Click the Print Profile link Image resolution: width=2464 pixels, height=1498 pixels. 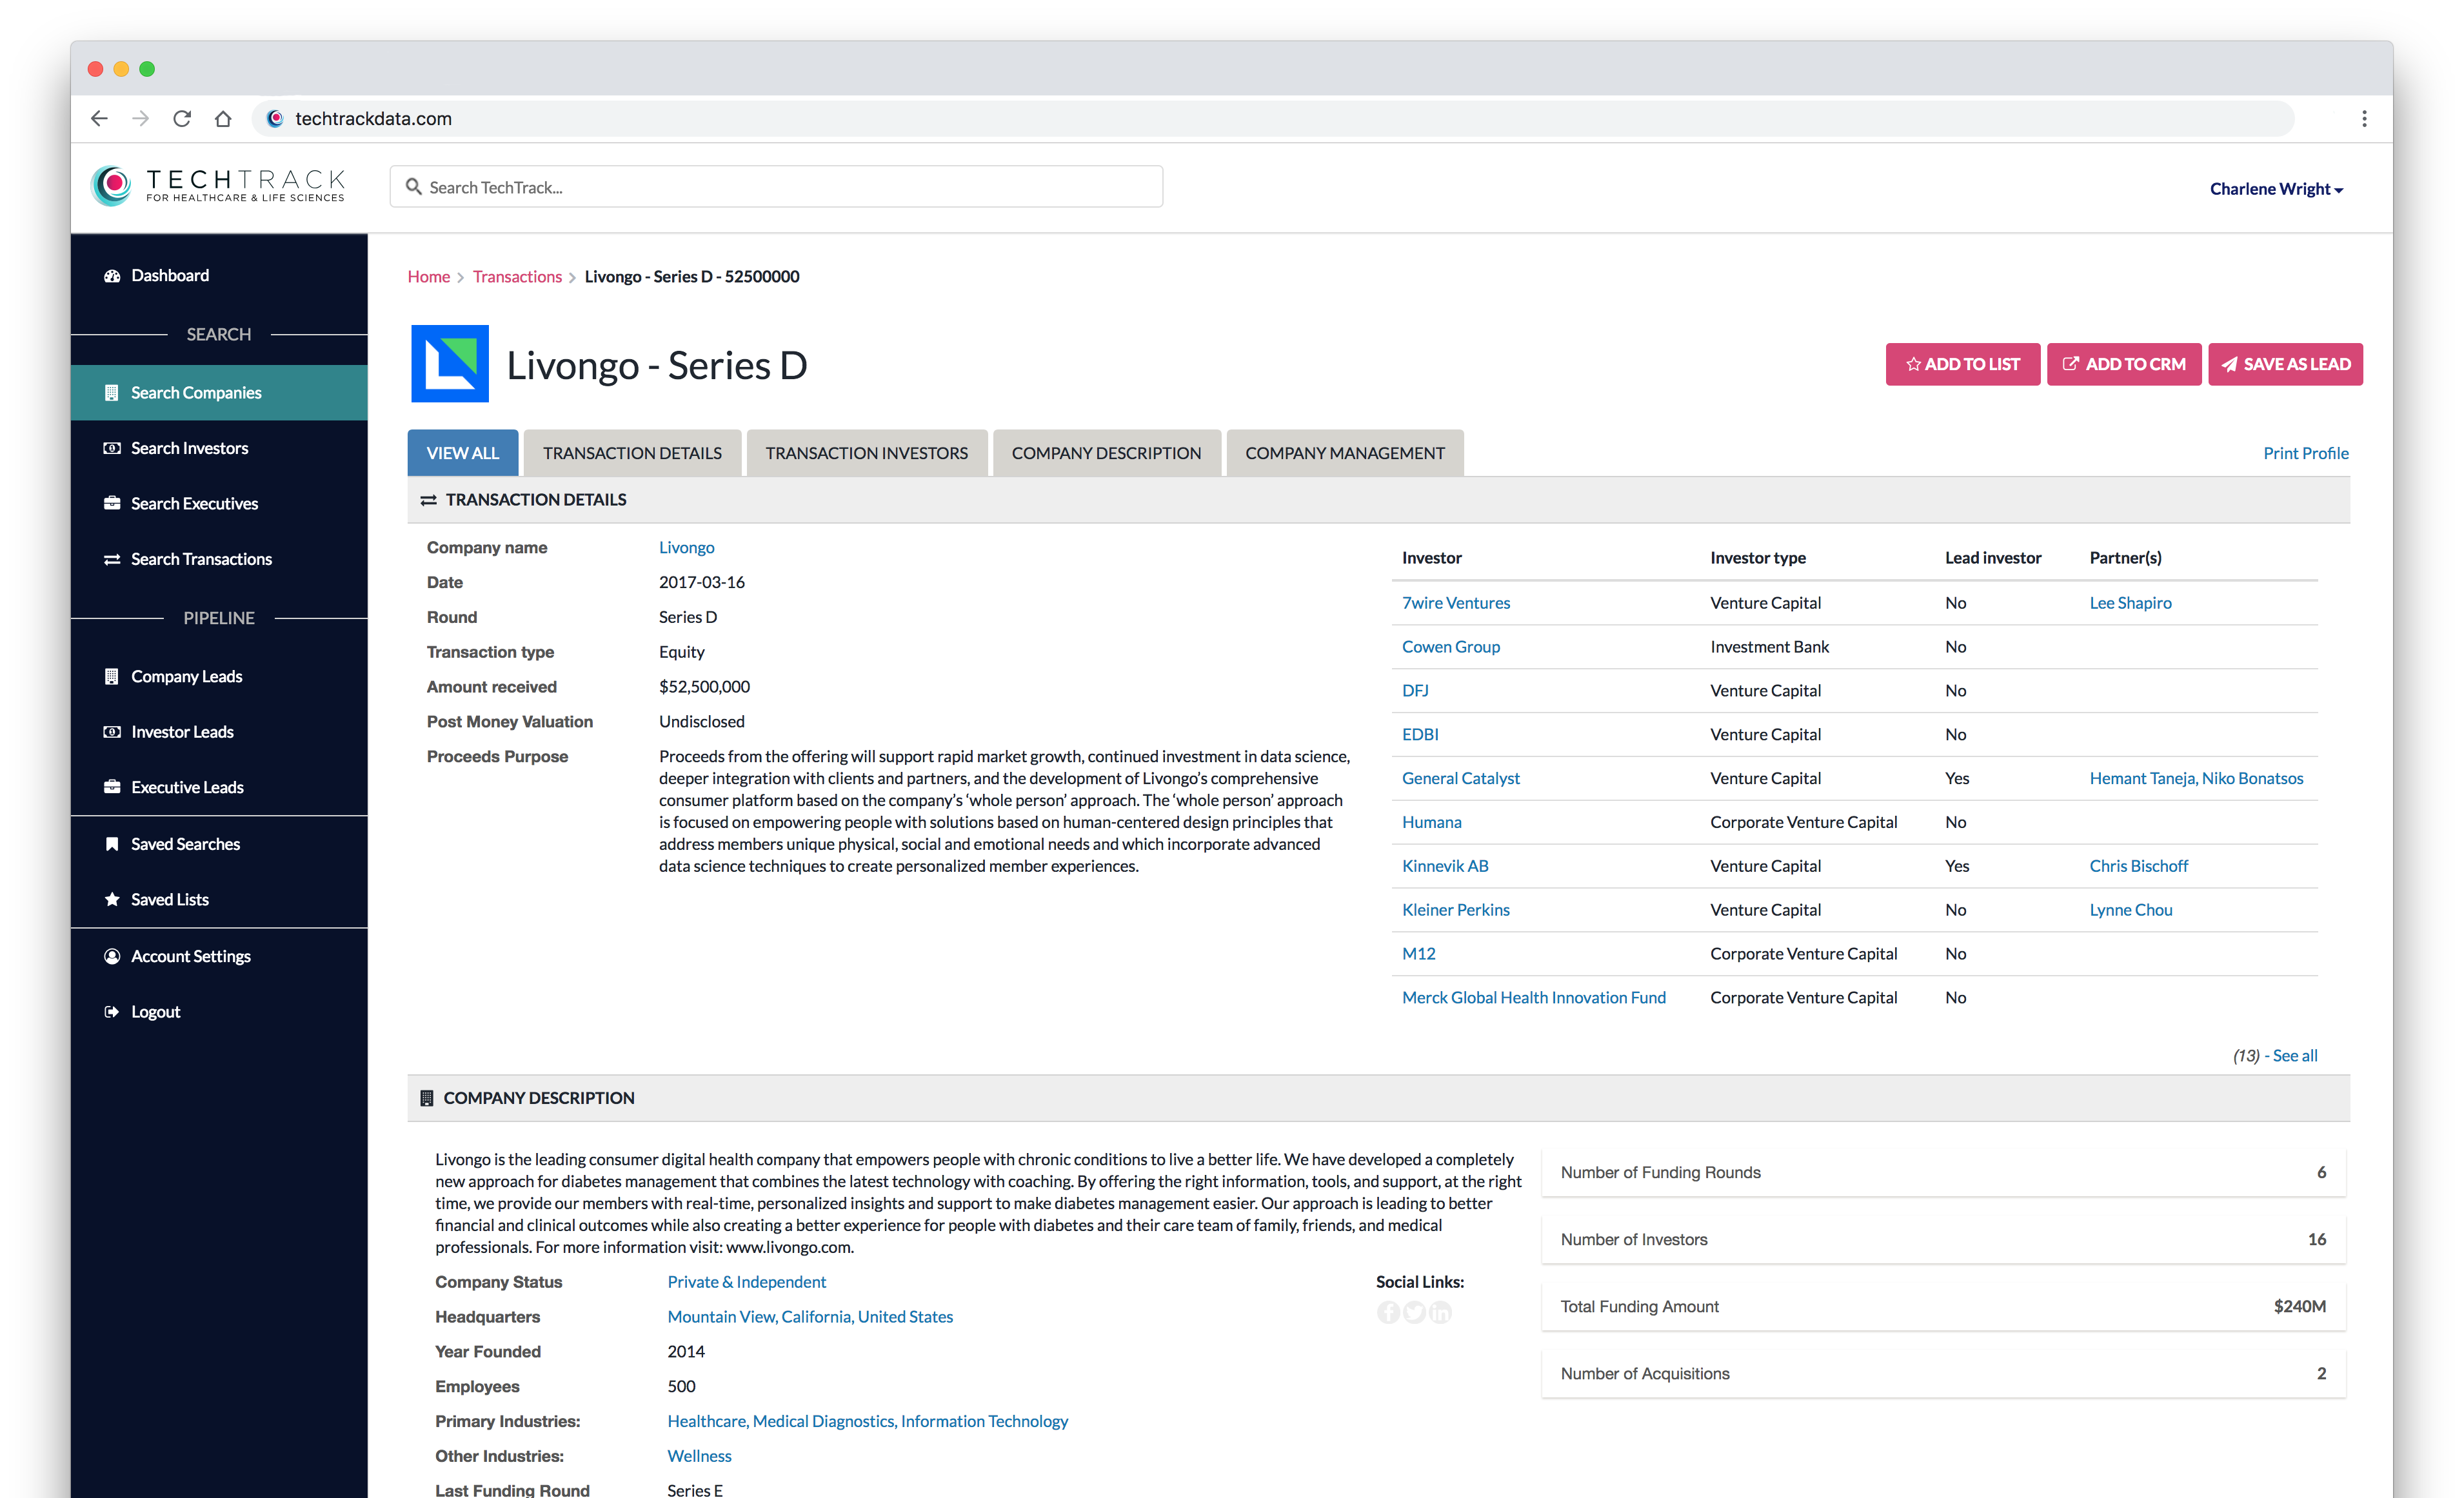click(2306, 453)
